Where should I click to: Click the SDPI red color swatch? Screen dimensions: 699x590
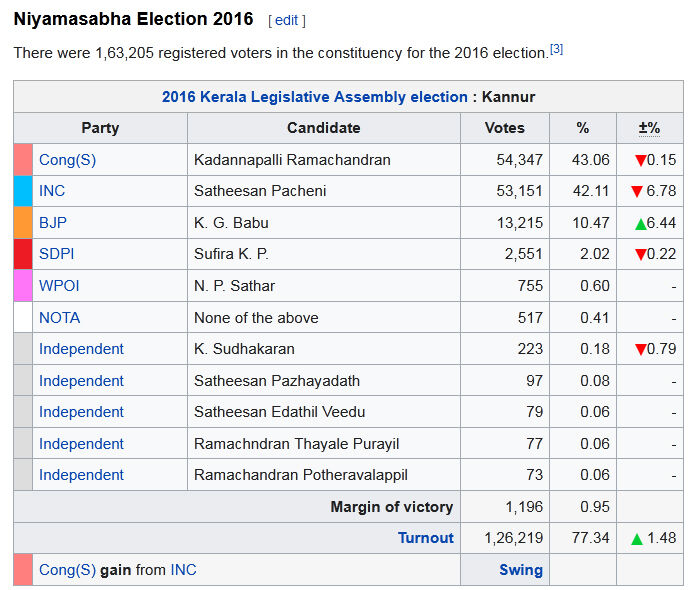tap(23, 254)
